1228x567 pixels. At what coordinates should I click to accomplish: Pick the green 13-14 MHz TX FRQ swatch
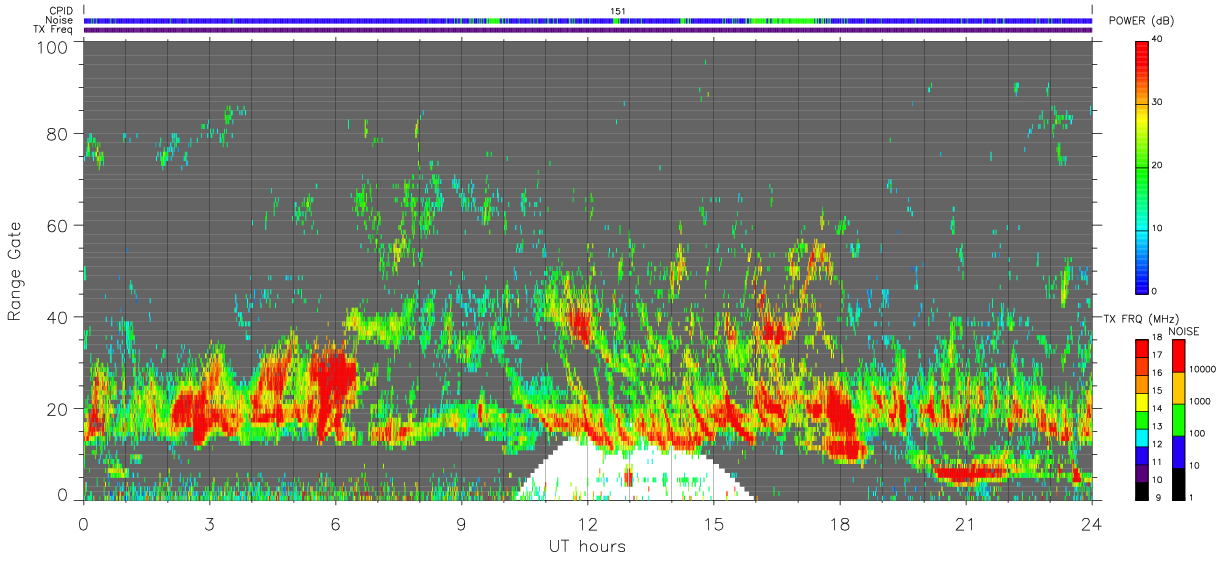tap(1141, 419)
